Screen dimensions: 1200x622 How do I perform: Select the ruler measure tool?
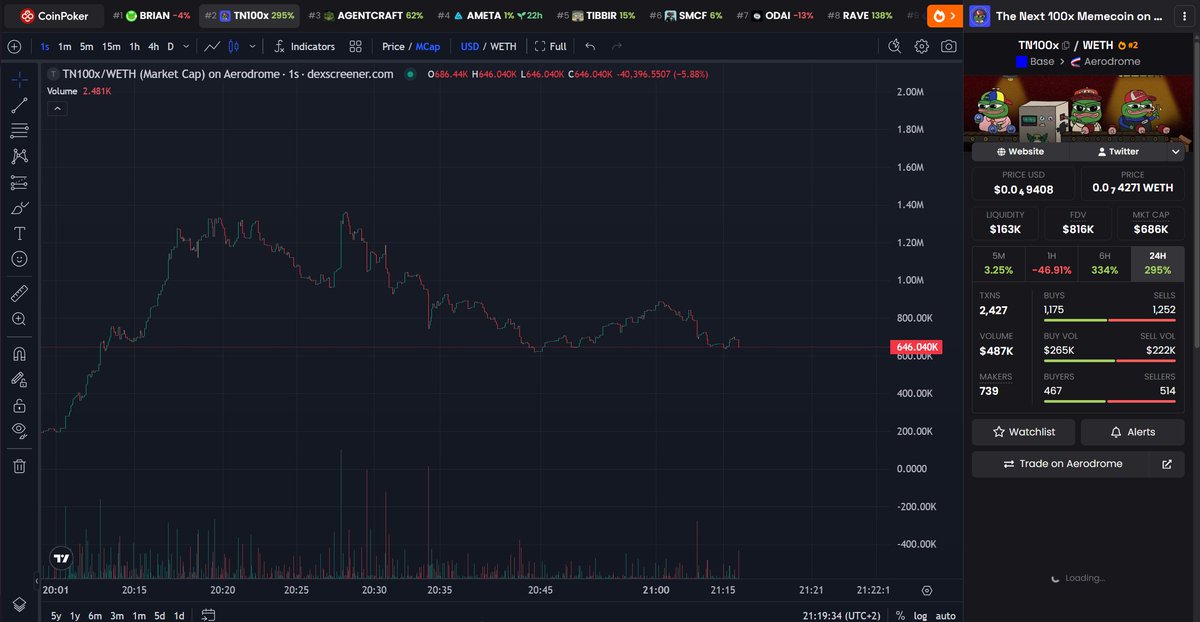pyautogui.click(x=19, y=293)
